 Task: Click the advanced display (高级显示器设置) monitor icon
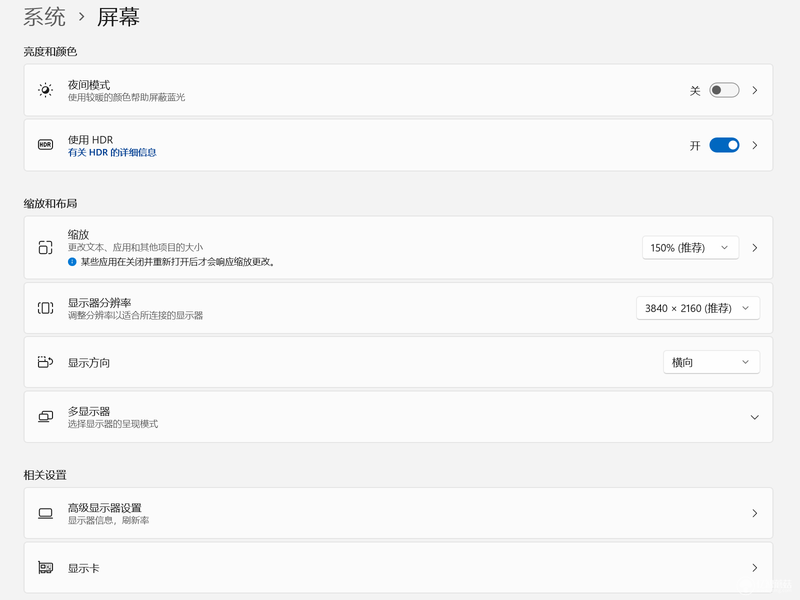click(45, 513)
